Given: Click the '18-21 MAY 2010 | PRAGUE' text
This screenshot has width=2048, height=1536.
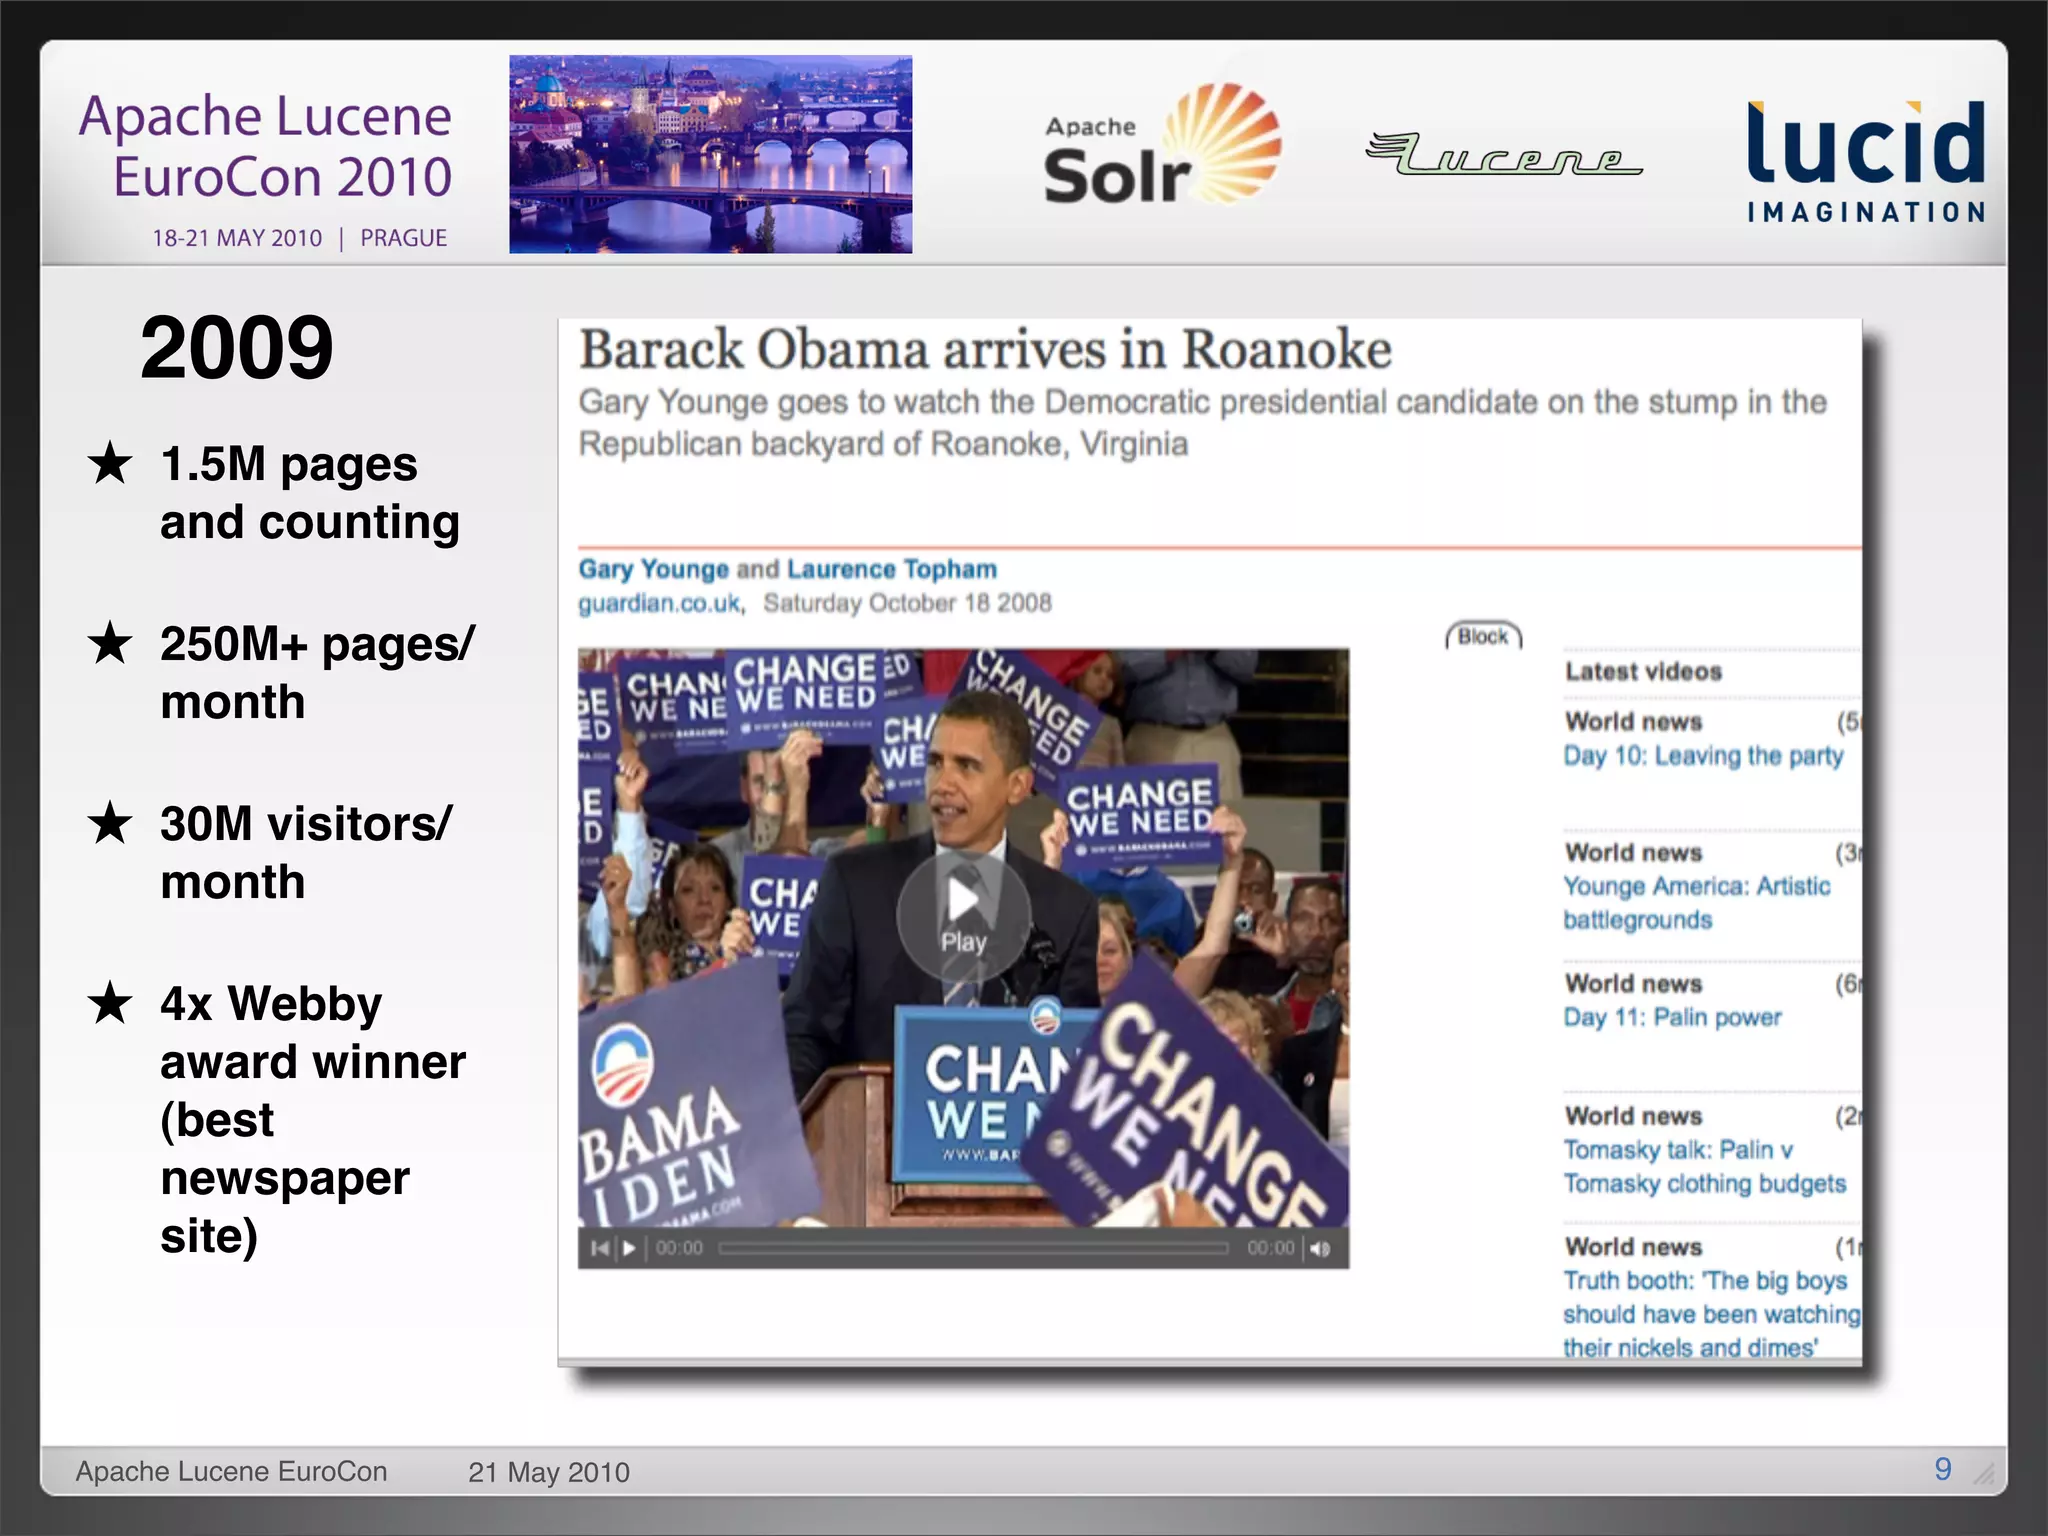Looking at the screenshot, I should click(x=299, y=238).
